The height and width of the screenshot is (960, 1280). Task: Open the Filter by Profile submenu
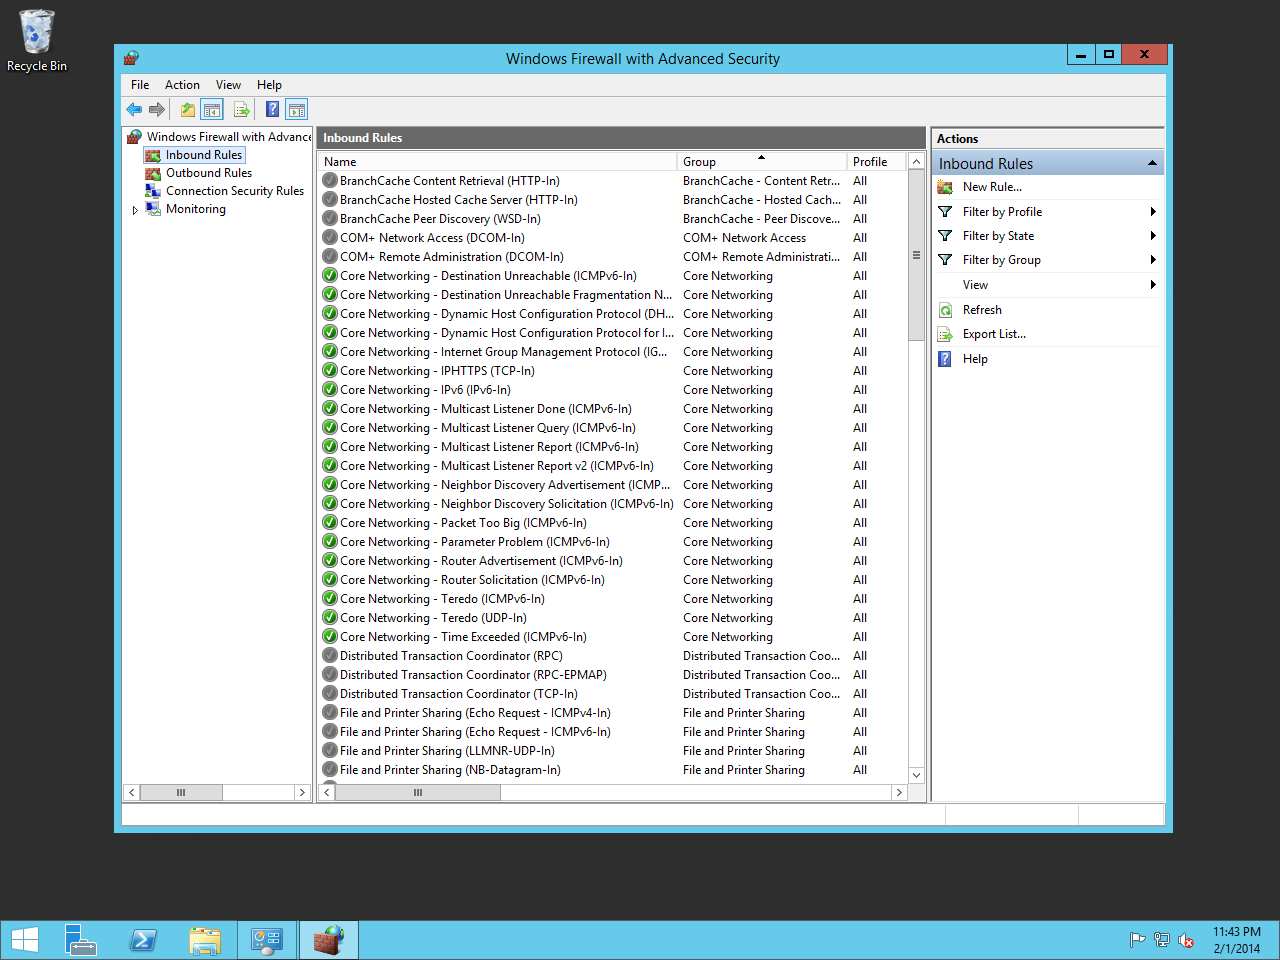1002,212
